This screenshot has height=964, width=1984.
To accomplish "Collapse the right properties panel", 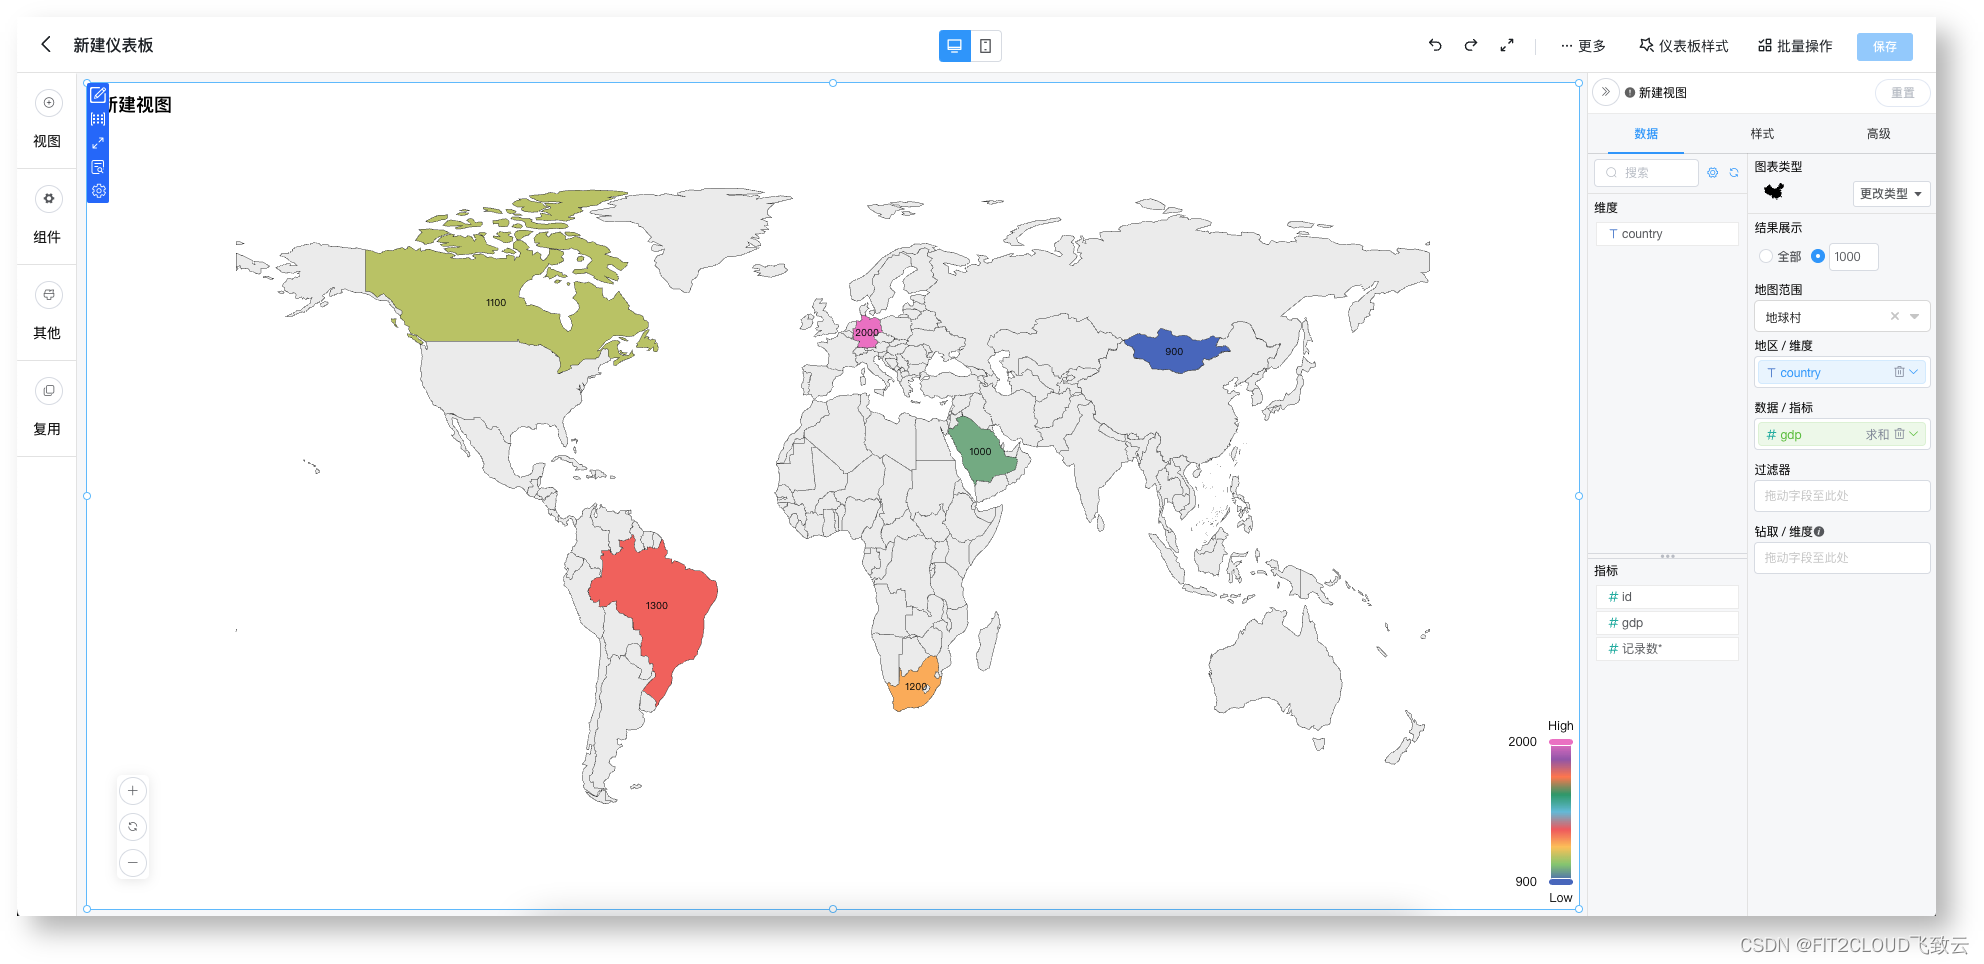I will (1606, 92).
